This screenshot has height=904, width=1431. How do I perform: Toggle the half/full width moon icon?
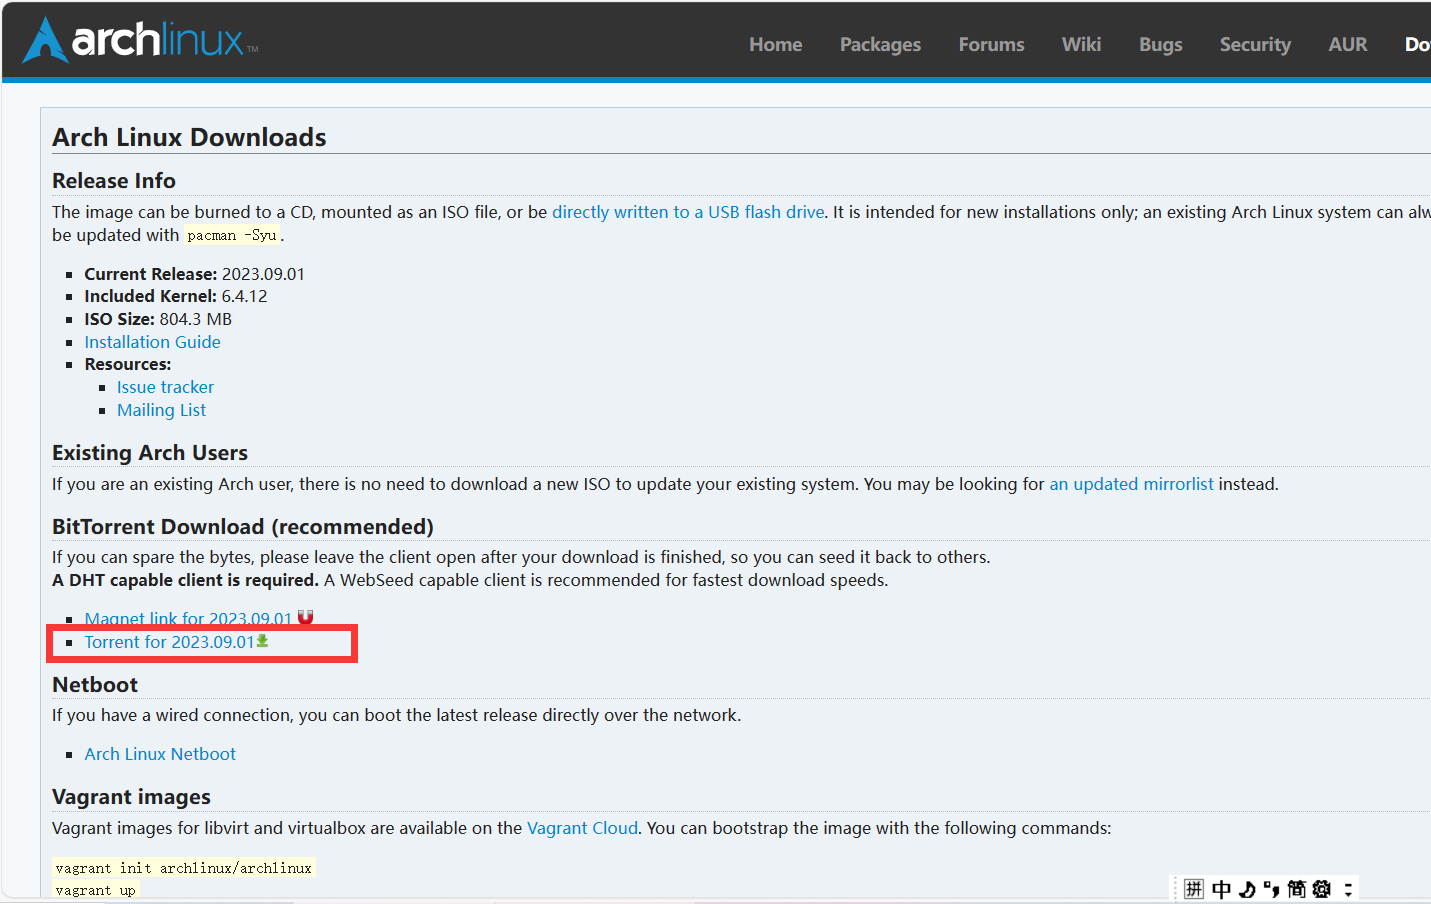tap(1247, 889)
